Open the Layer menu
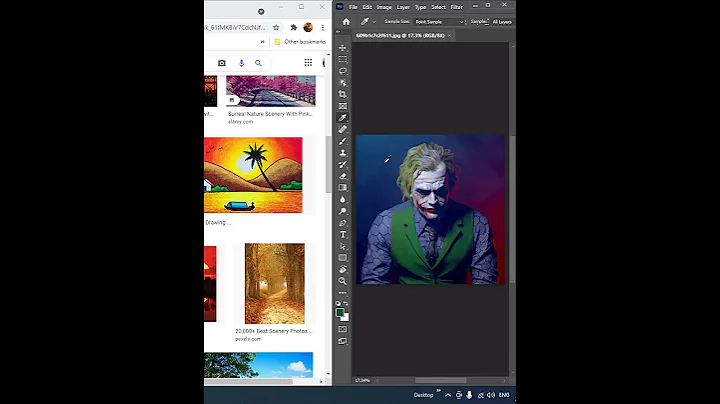 coord(403,7)
